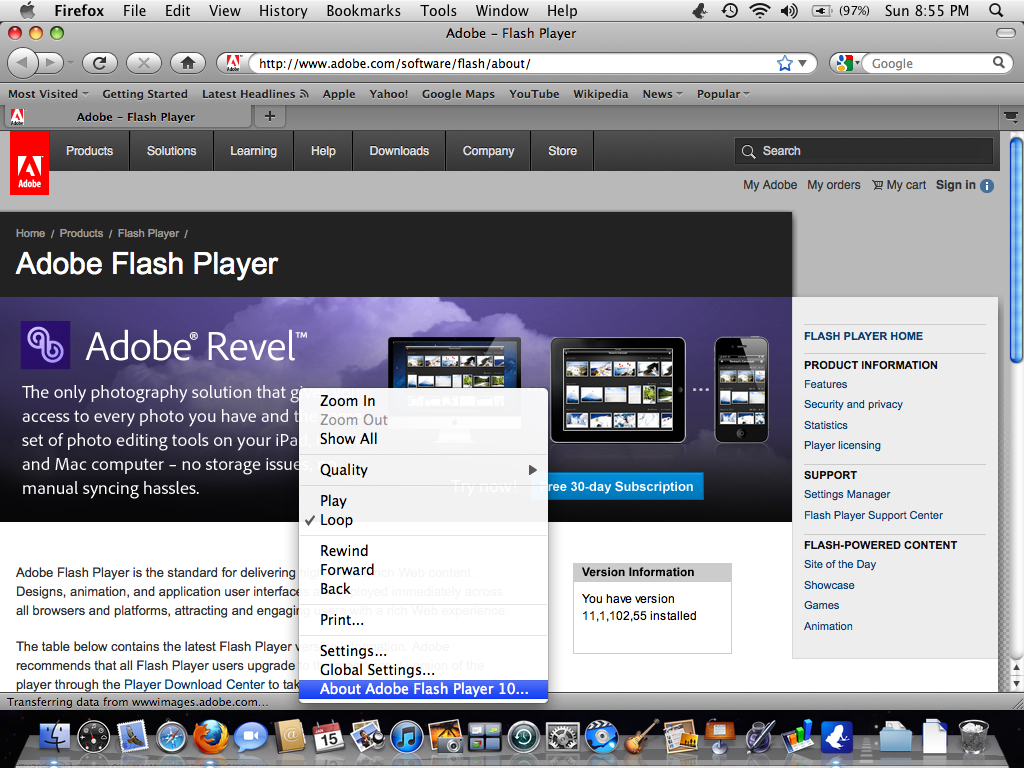1024x768 pixels.
Task: Open the Latest Headlines feed bookmark
Action: pyautogui.click(x=255, y=94)
